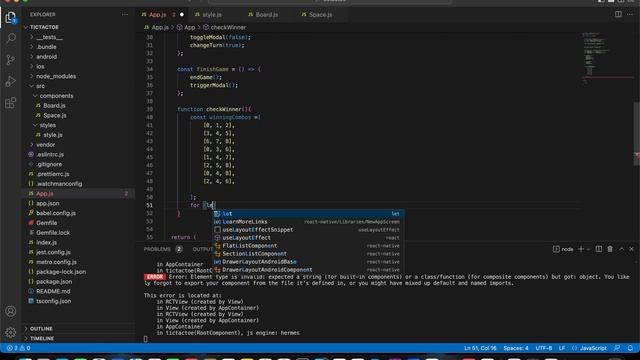Open README.md in the explorer
This screenshot has height=360, width=640.
coord(53,291)
